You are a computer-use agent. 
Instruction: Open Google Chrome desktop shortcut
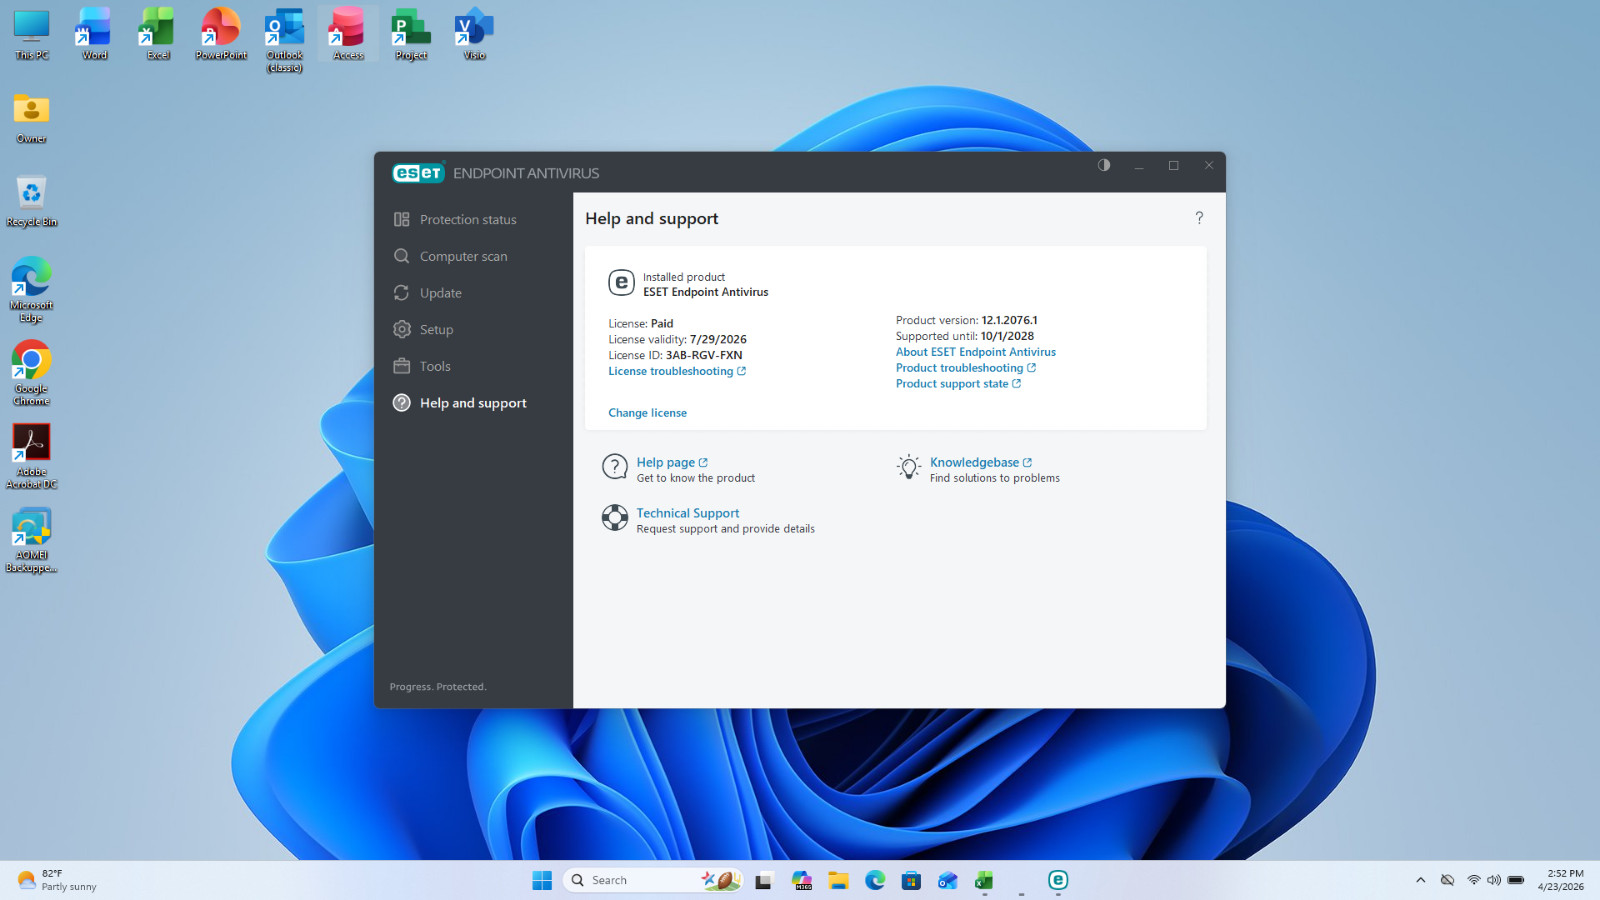tap(31, 373)
